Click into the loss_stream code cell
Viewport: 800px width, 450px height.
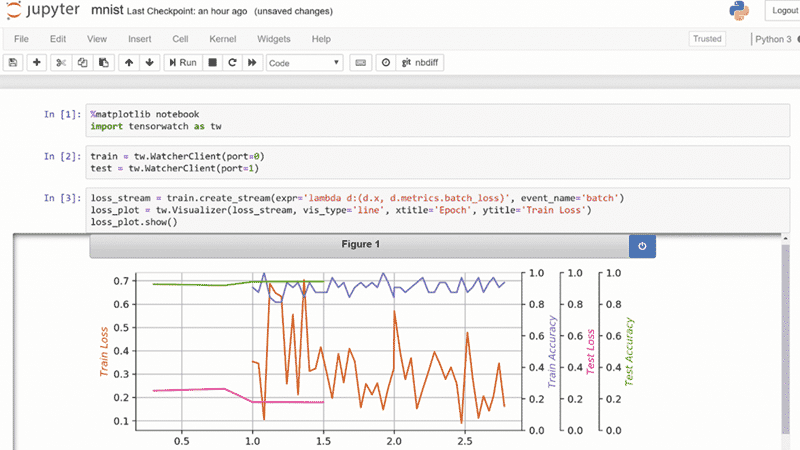(438, 210)
